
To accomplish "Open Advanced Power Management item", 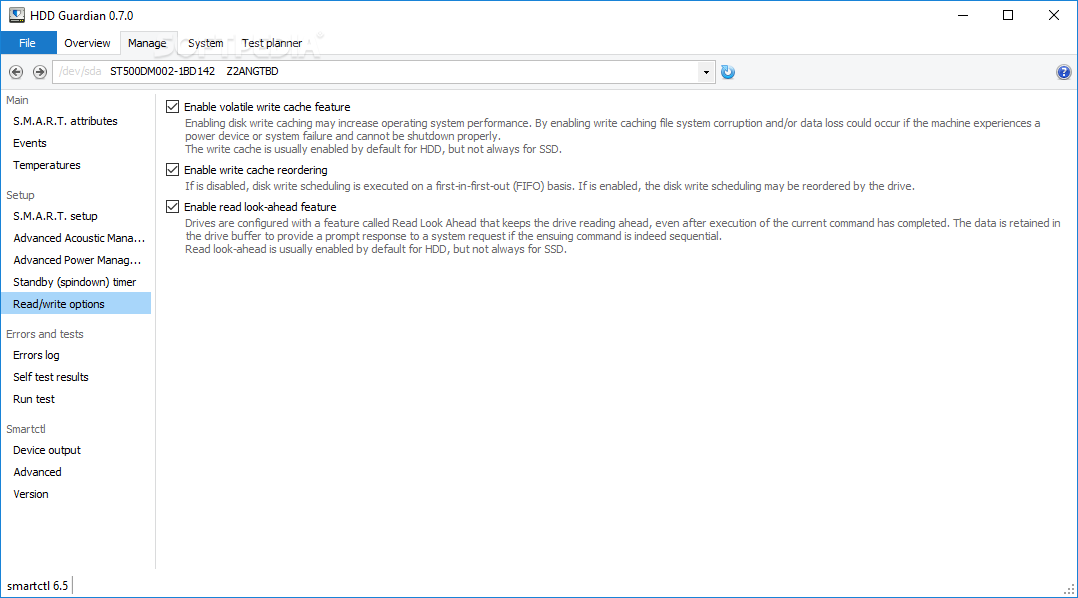I will tap(77, 260).
